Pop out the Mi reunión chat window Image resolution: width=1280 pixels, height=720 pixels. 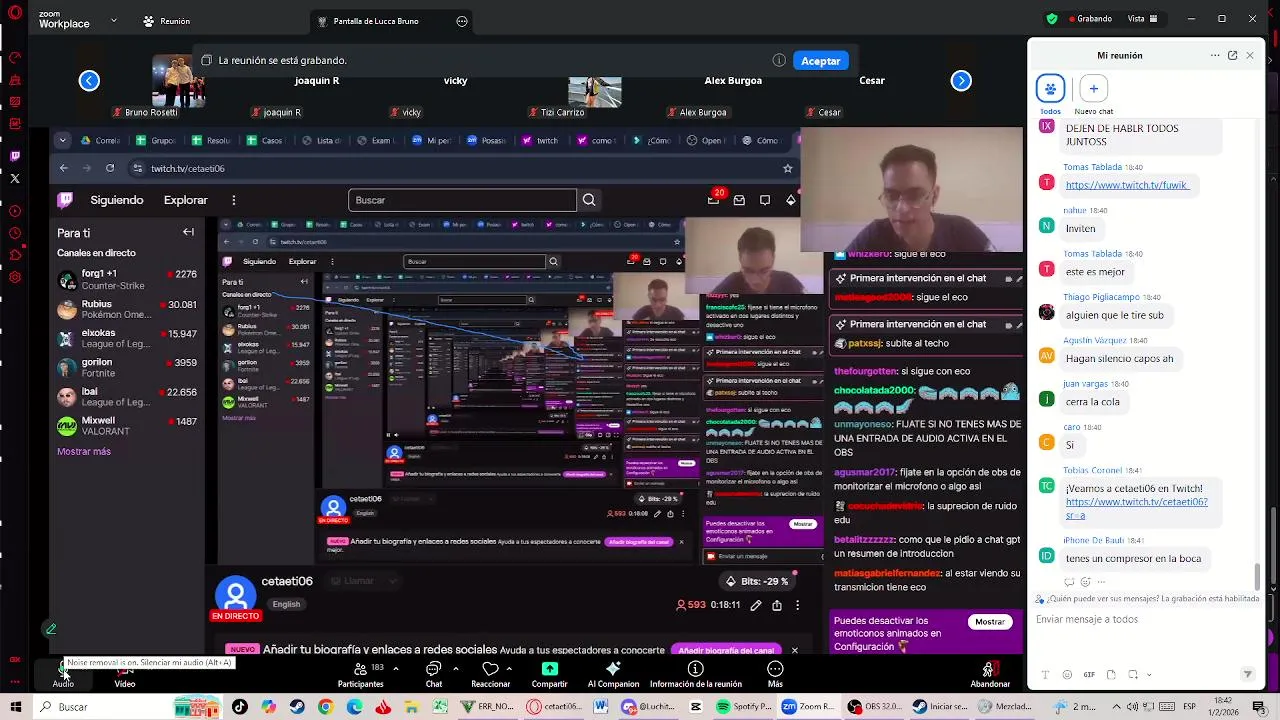click(1232, 55)
